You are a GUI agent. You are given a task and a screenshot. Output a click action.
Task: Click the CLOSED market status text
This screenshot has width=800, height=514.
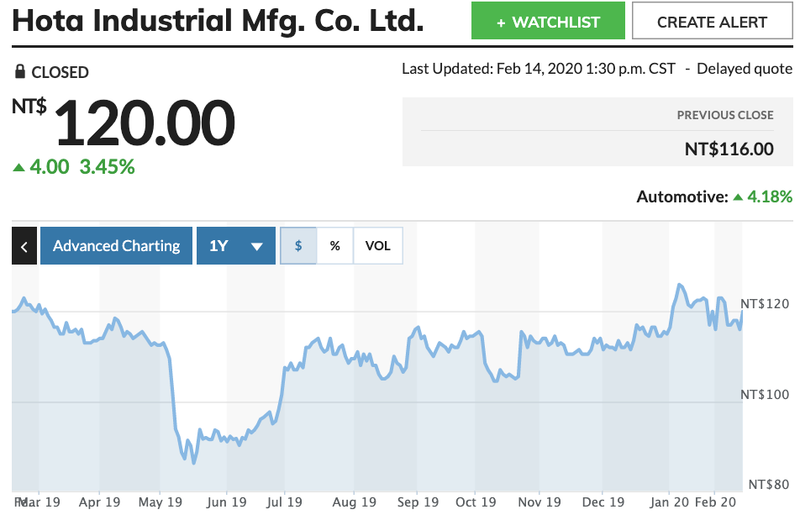pos(60,72)
